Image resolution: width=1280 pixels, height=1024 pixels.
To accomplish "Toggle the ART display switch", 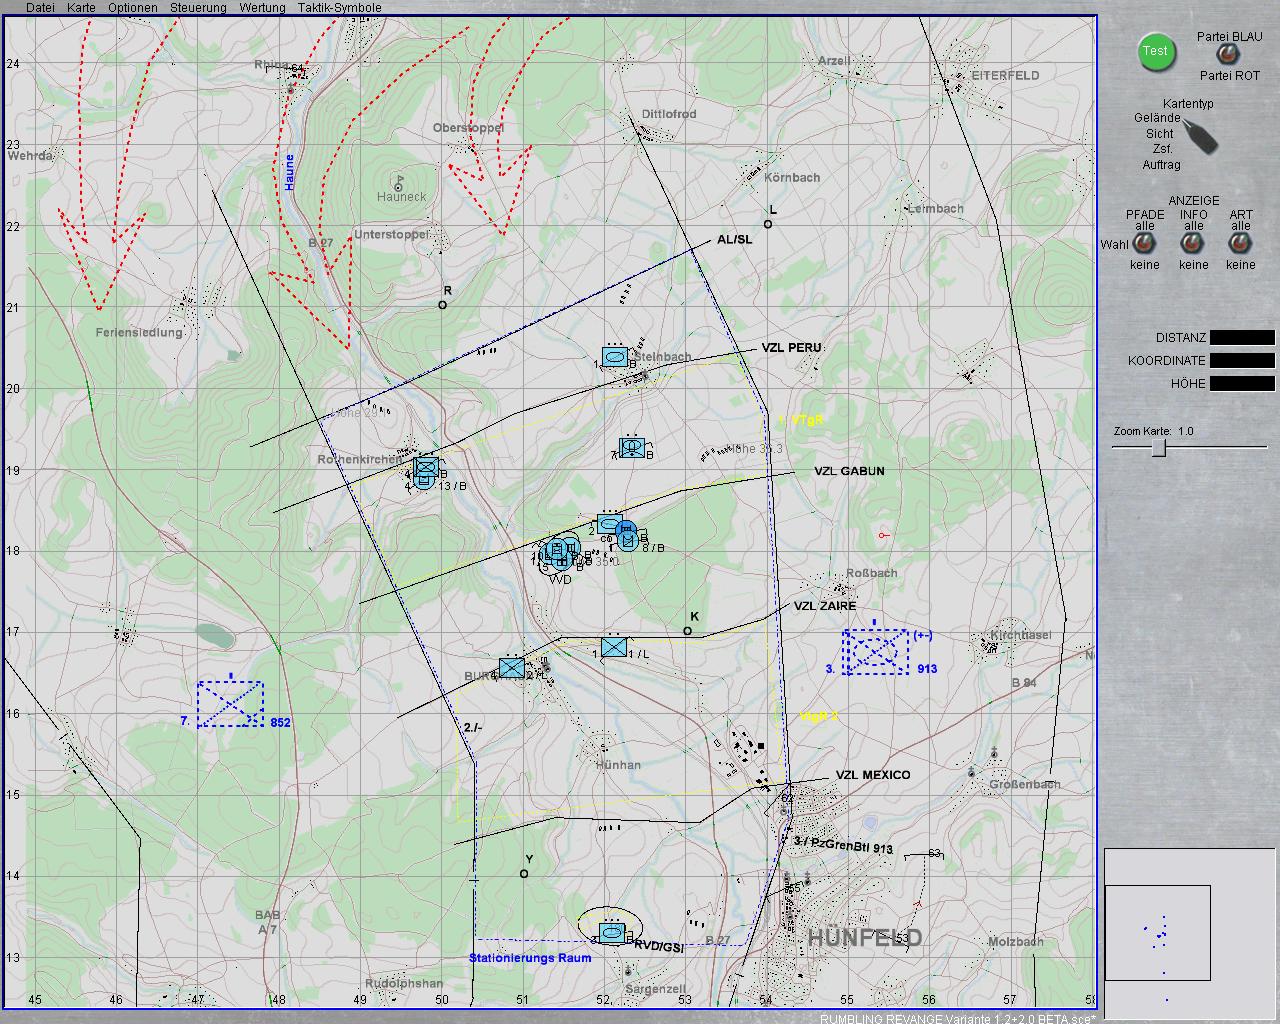I will click(1240, 245).
